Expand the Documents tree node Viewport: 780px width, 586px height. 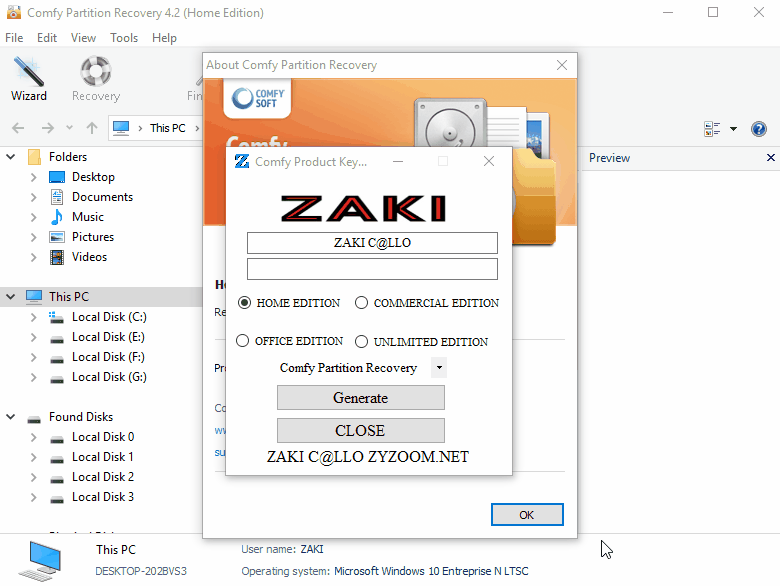33,197
